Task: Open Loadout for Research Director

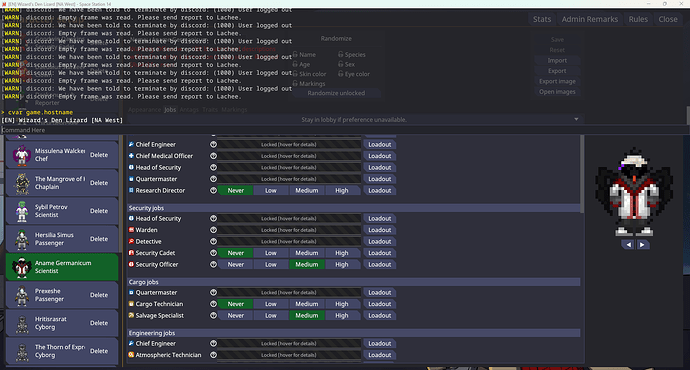Action: pos(380,190)
